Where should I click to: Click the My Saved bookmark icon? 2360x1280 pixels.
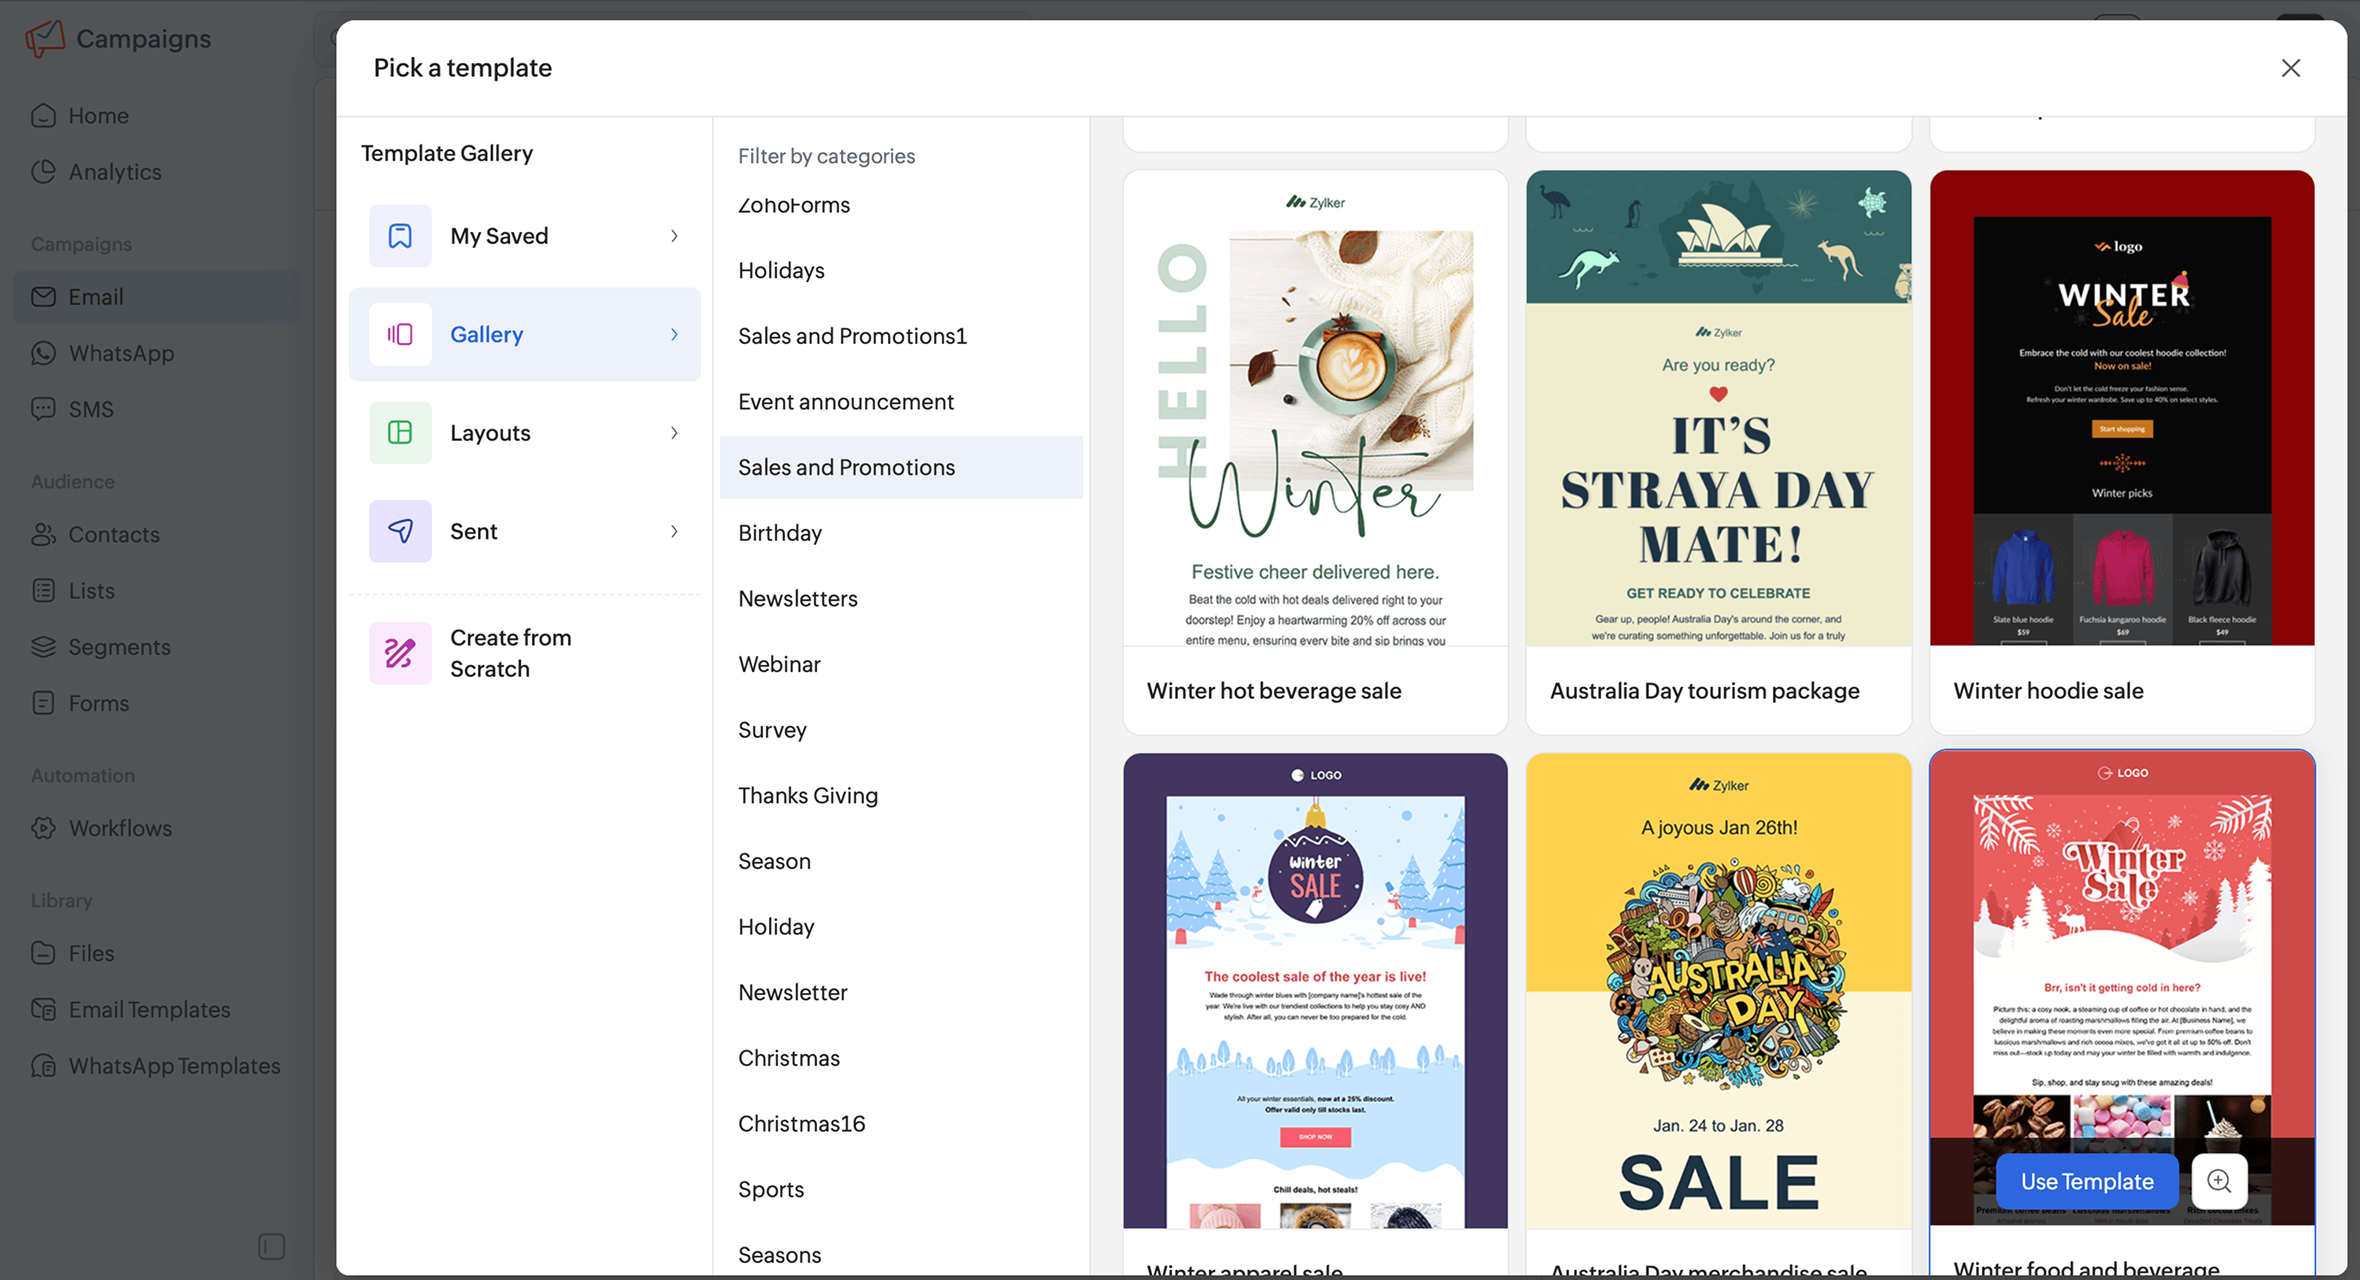pyautogui.click(x=400, y=236)
